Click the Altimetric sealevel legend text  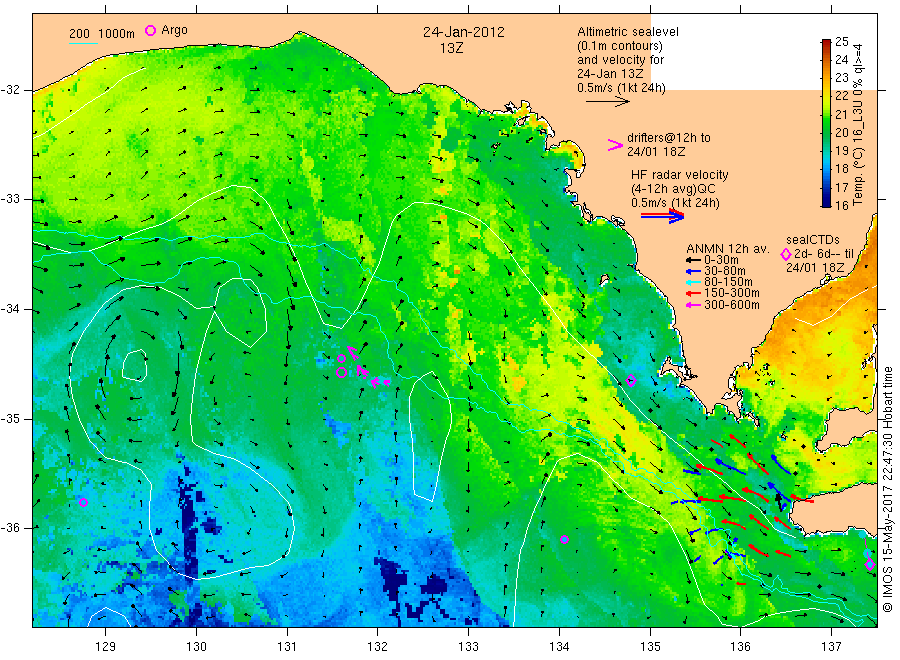(626, 33)
